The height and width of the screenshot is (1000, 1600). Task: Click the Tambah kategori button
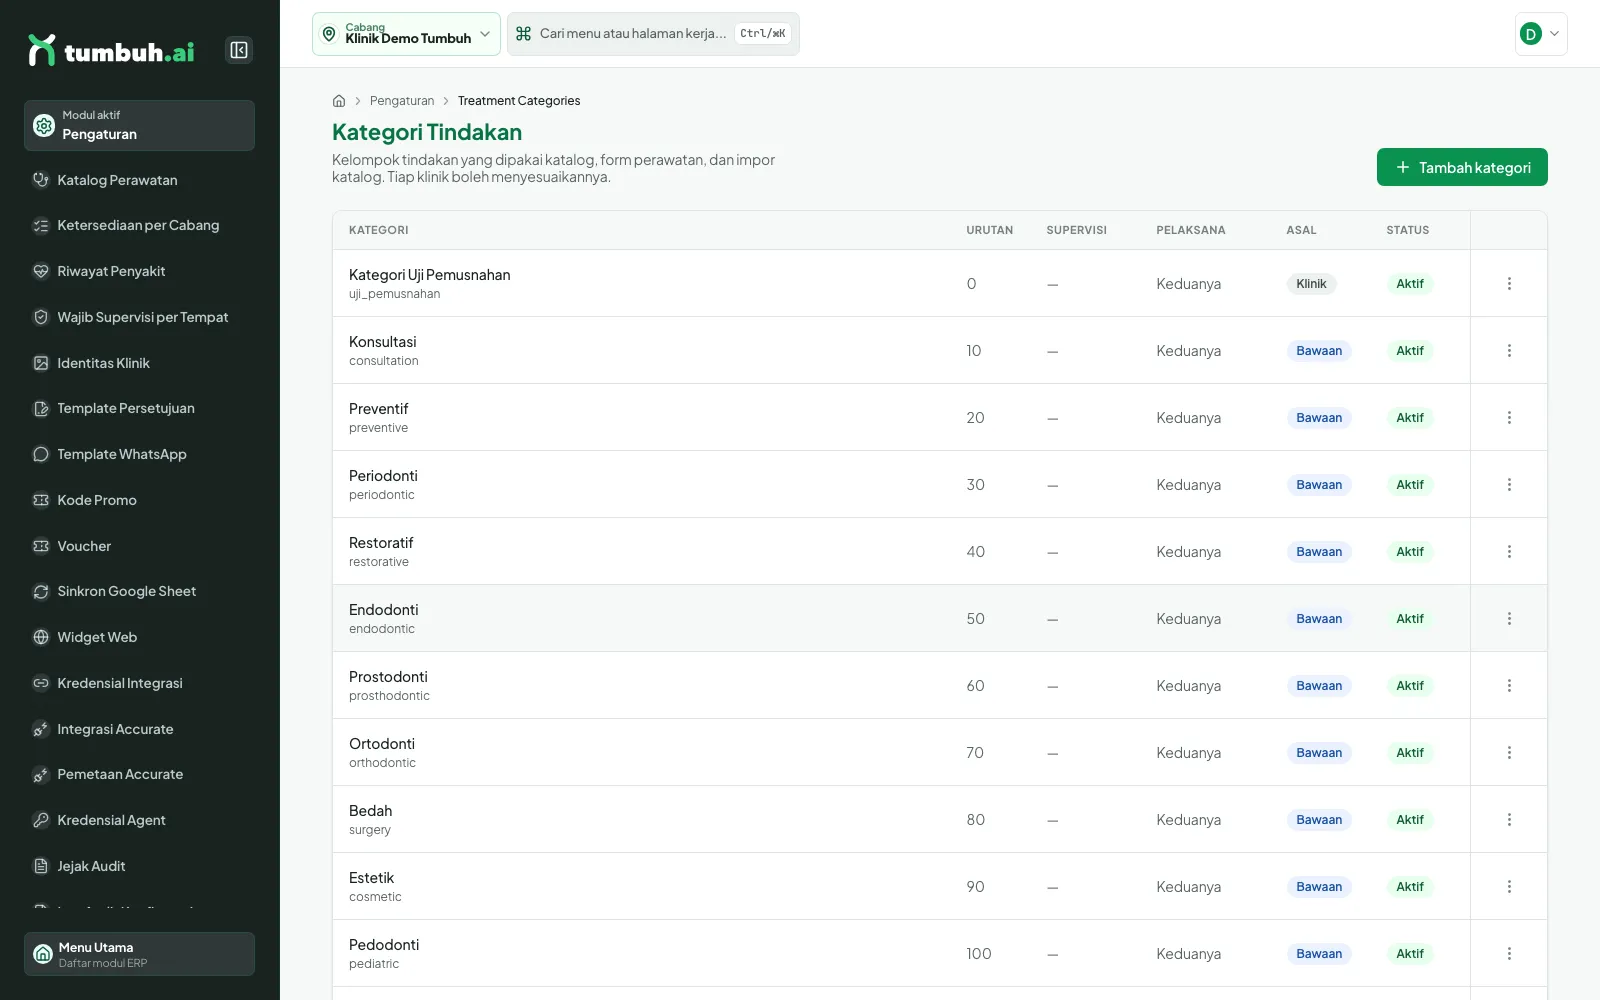pyautogui.click(x=1462, y=167)
